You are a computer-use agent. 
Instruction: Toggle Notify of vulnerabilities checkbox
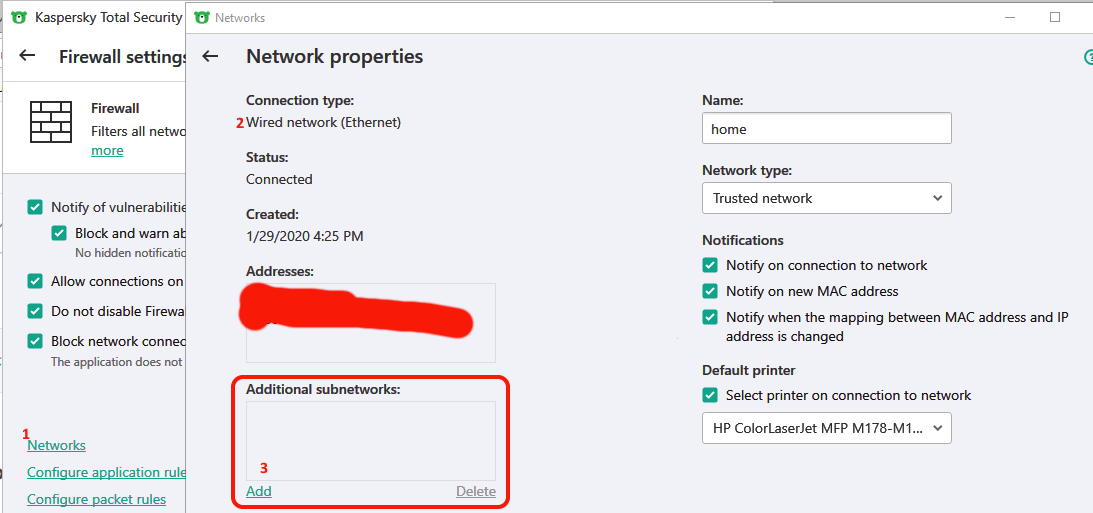(35, 207)
